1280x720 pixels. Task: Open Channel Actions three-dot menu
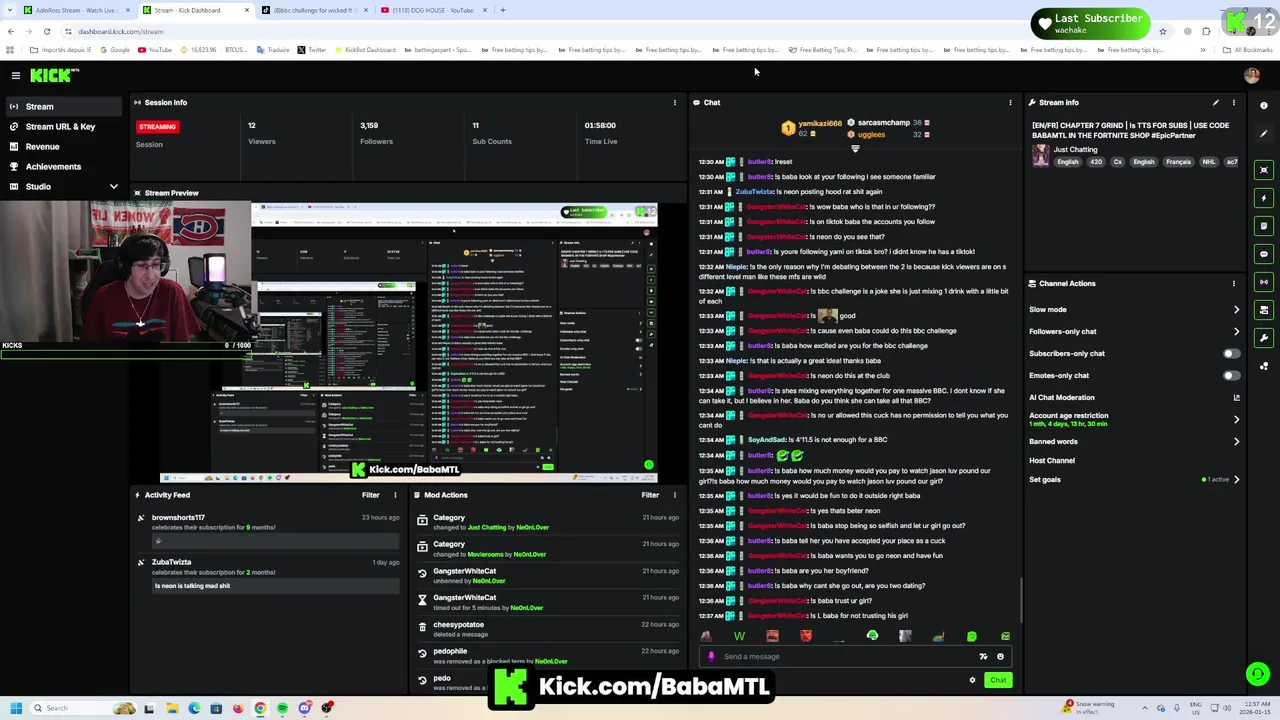pyautogui.click(x=1233, y=283)
